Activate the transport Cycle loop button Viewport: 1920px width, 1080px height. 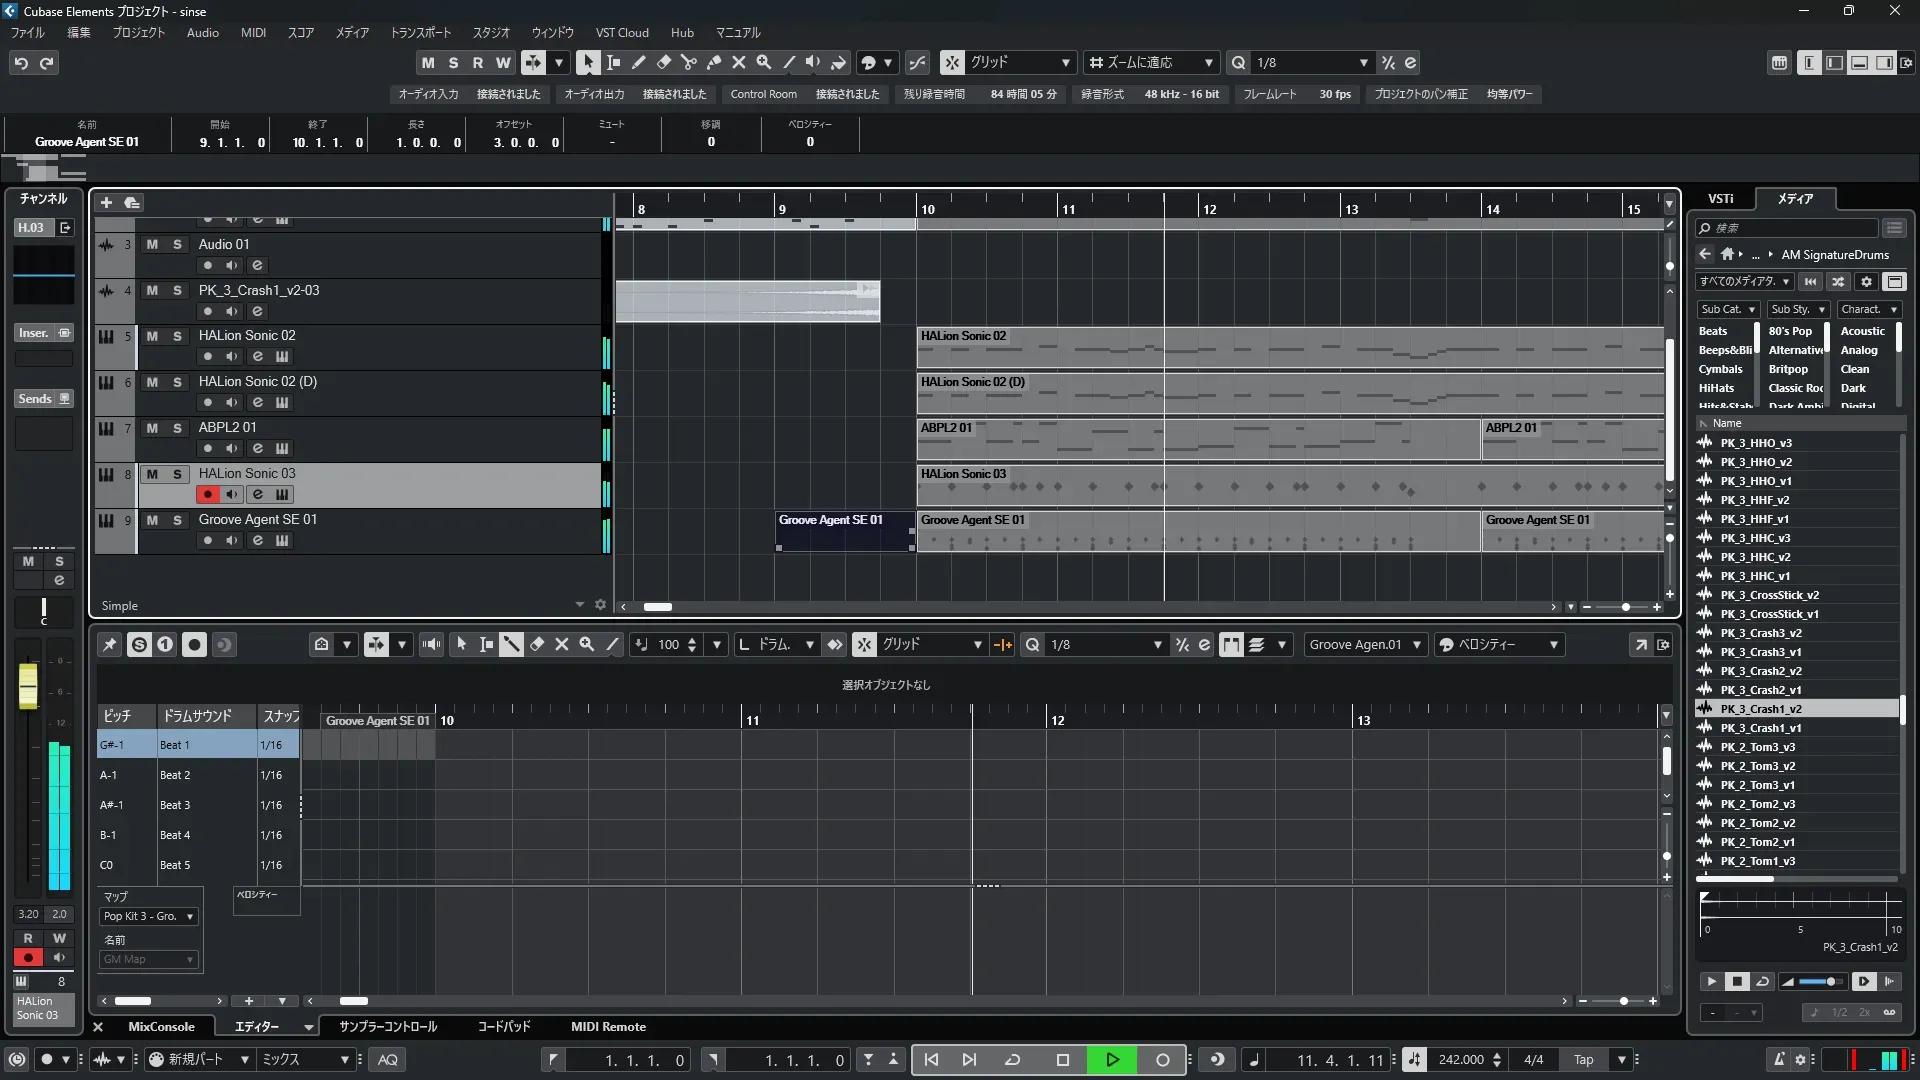1012,1060
